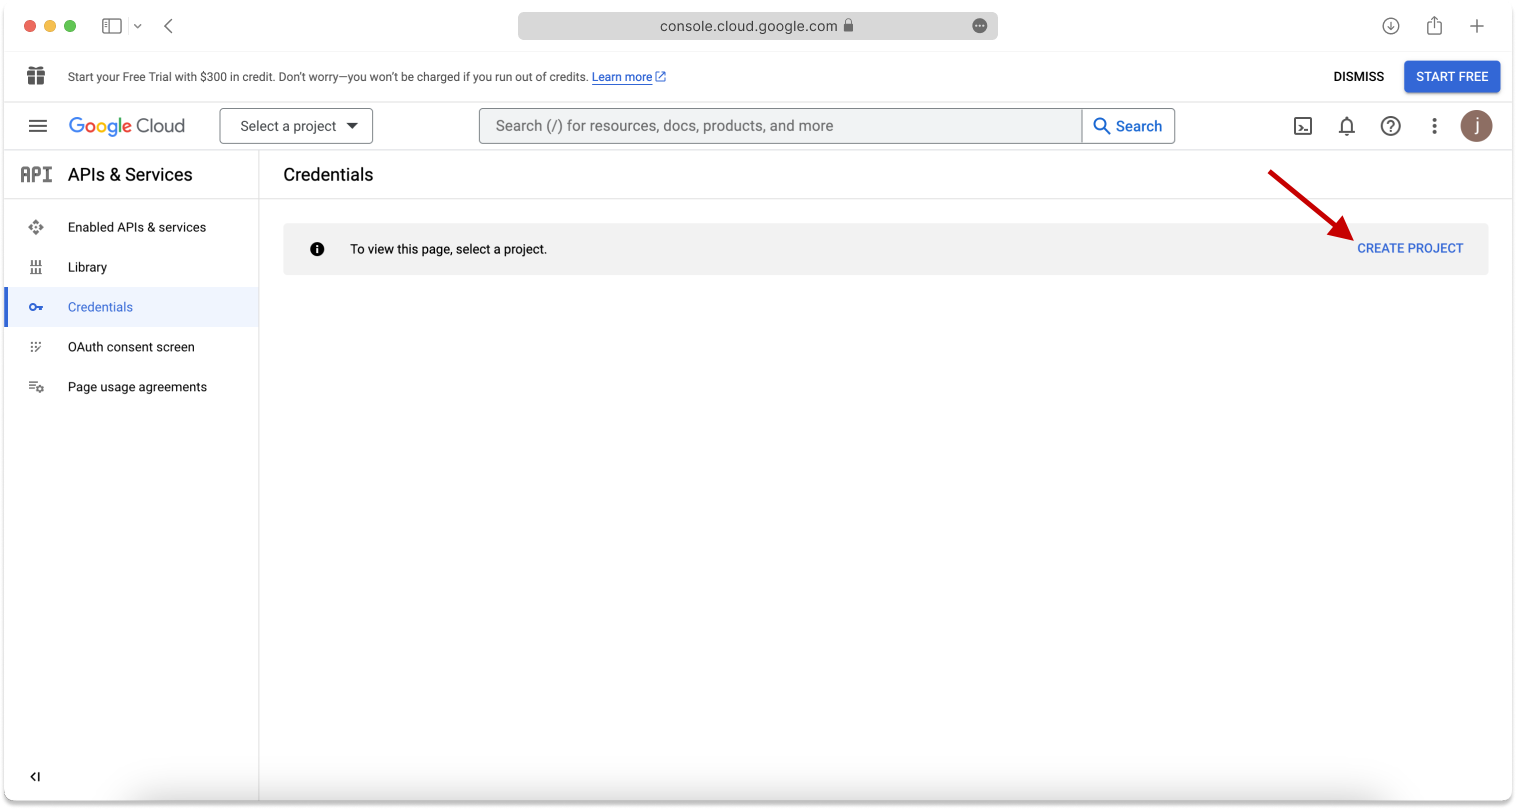Open the more options three-dot menu

pos(1434,126)
